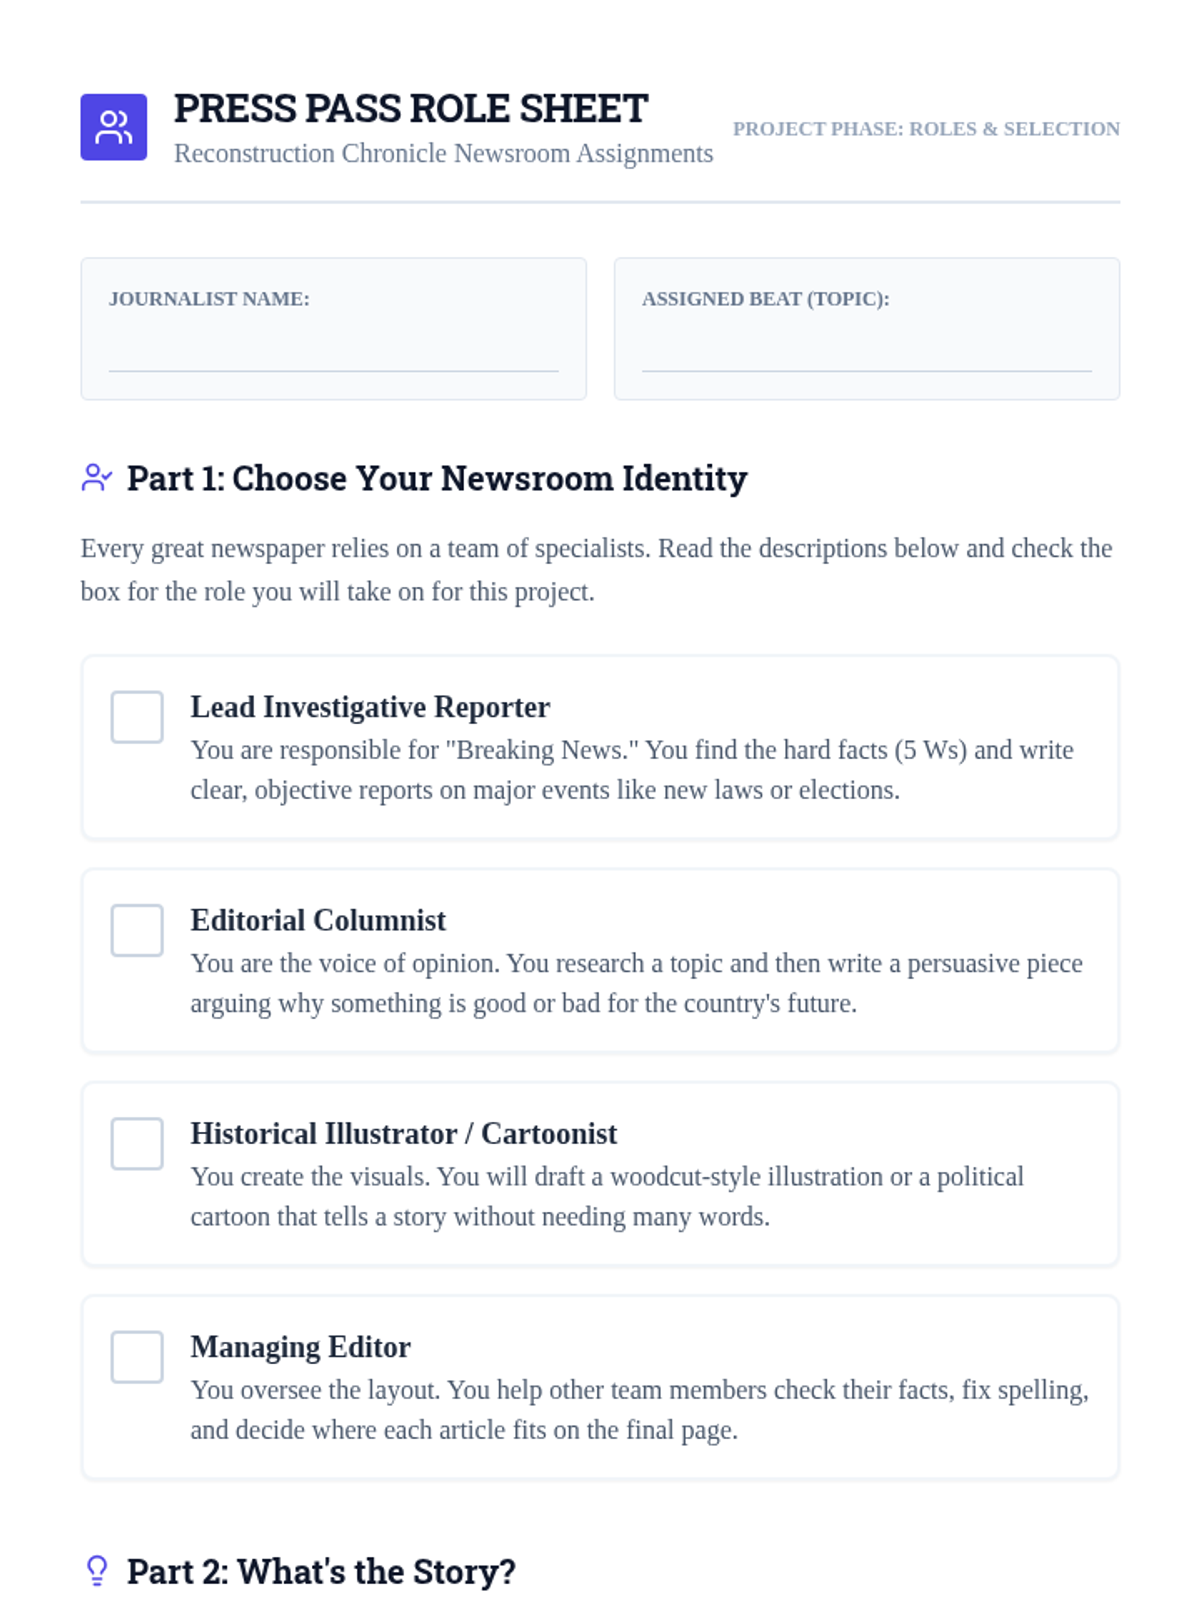Select the Reconstruction Chronicle Newsroom Assignments subtitle
Viewport: 1200px width, 1600px height.
coord(443,153)
